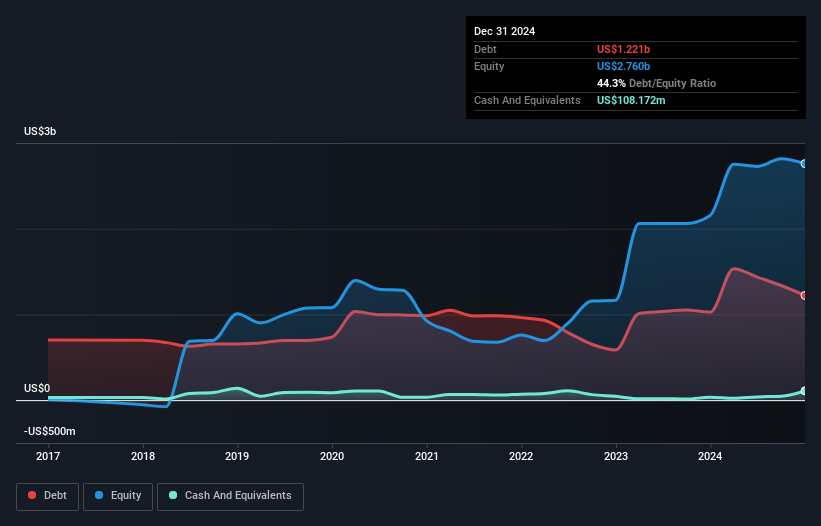821x526 pixels.
Task: Click the Debt label in the tooltip
Action: [485, 49]
